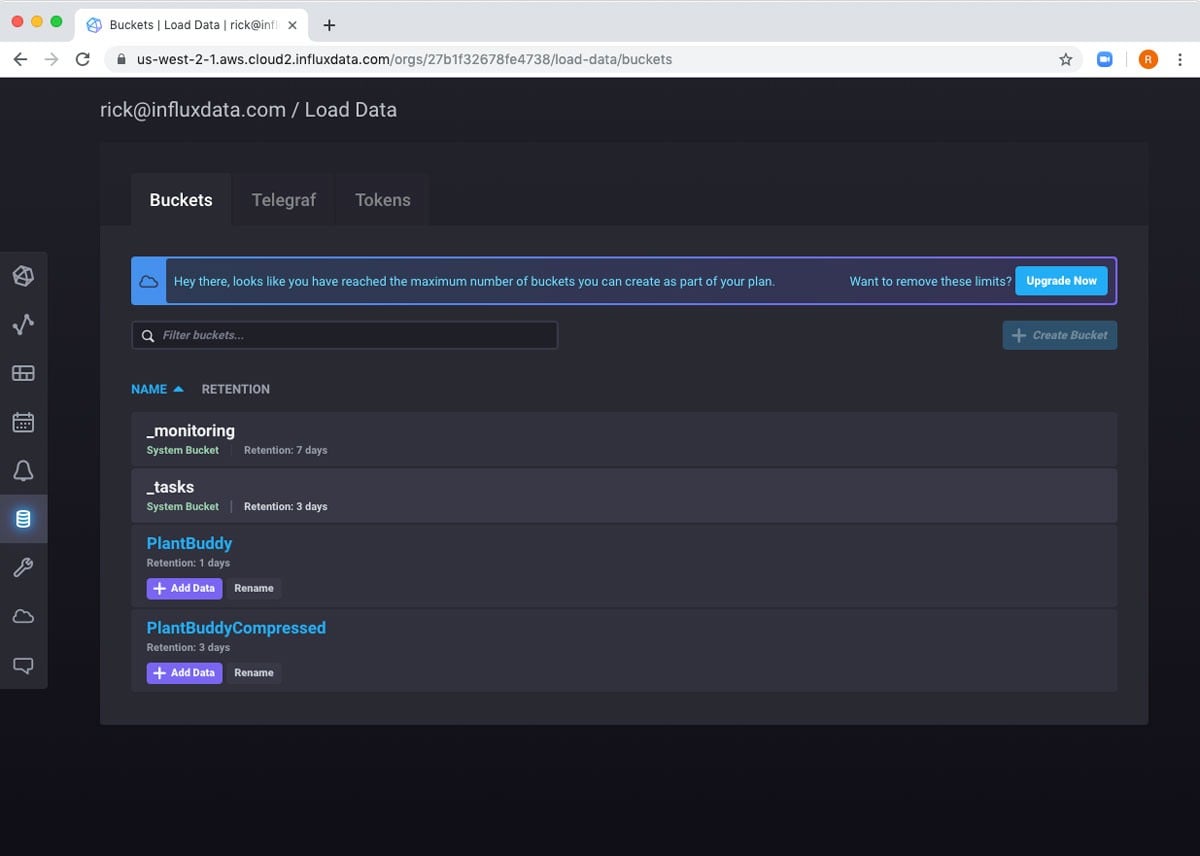Viewport: 1200px width, 856px height.
Task: Click the Upgrade Now button
Action: tap(1061, 281)
